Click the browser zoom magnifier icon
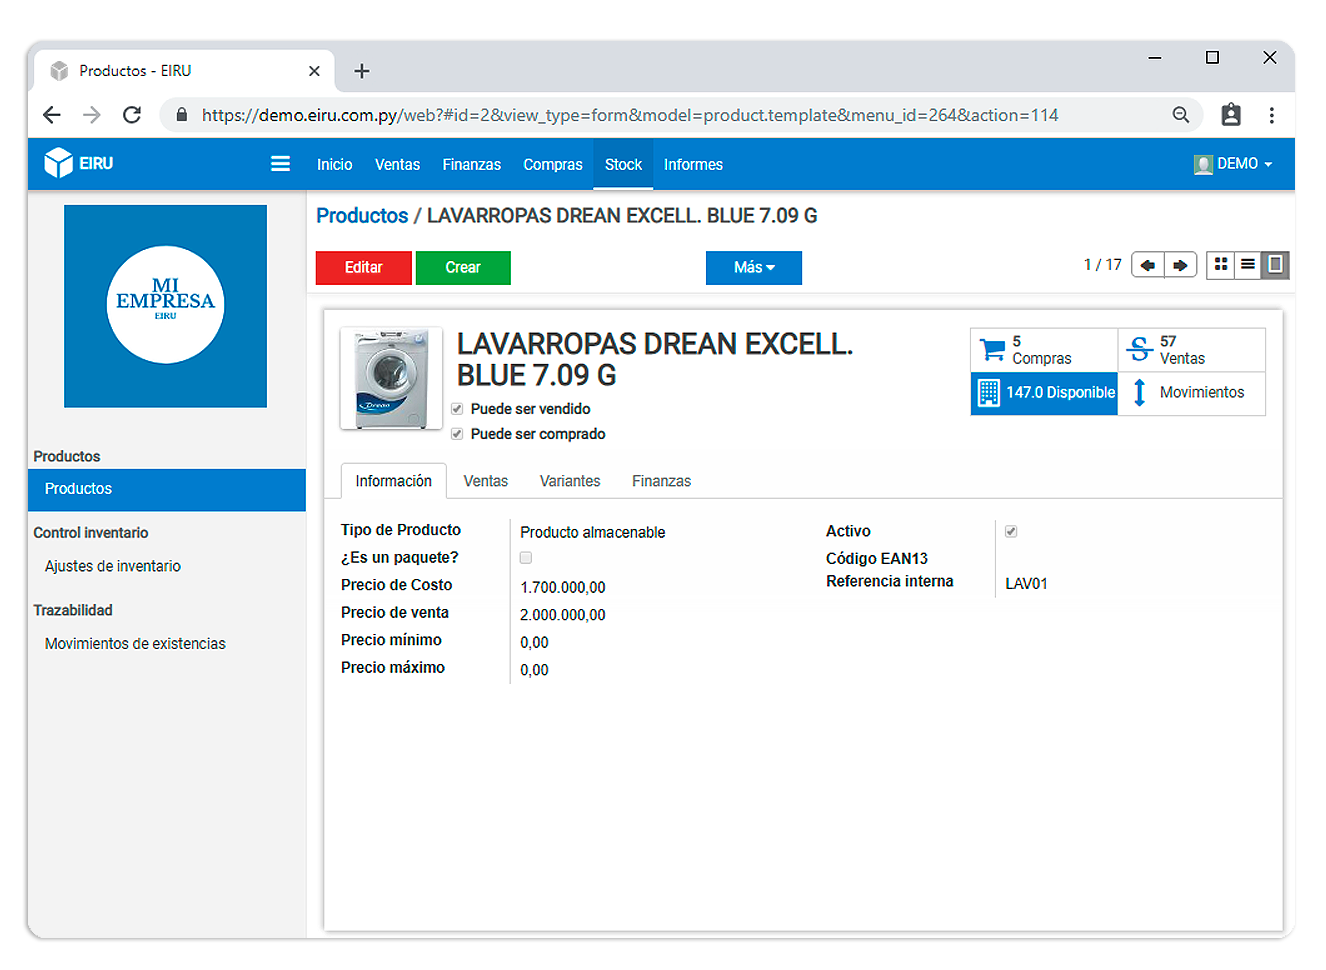This screenshot has height=970, width=1326. (1181, 115)
